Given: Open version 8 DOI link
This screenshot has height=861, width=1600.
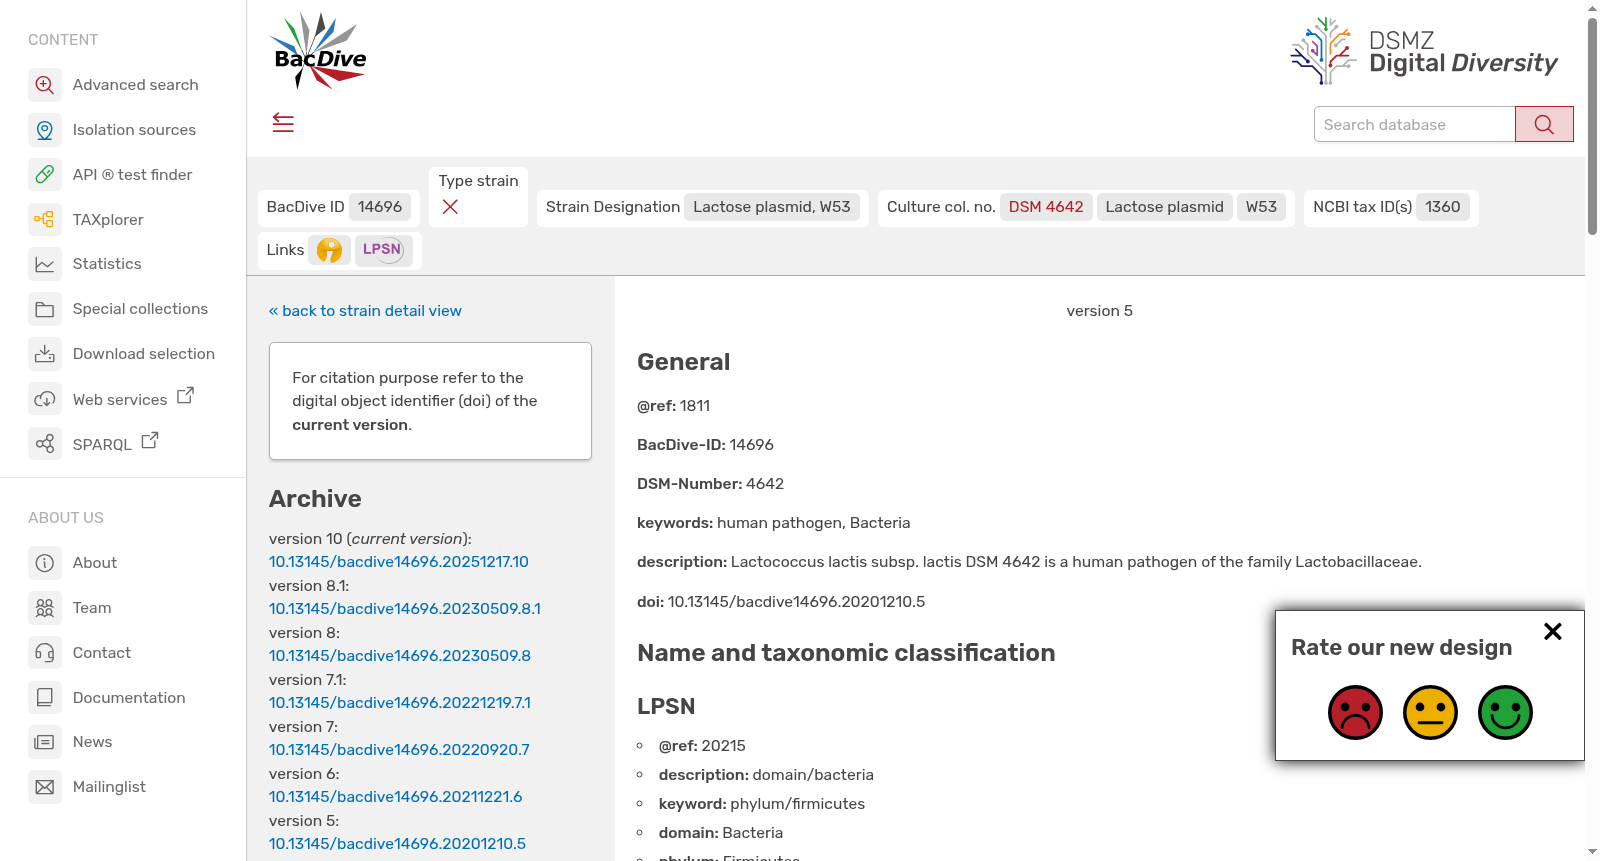Looking at the screenshot, I should (400, 656).
